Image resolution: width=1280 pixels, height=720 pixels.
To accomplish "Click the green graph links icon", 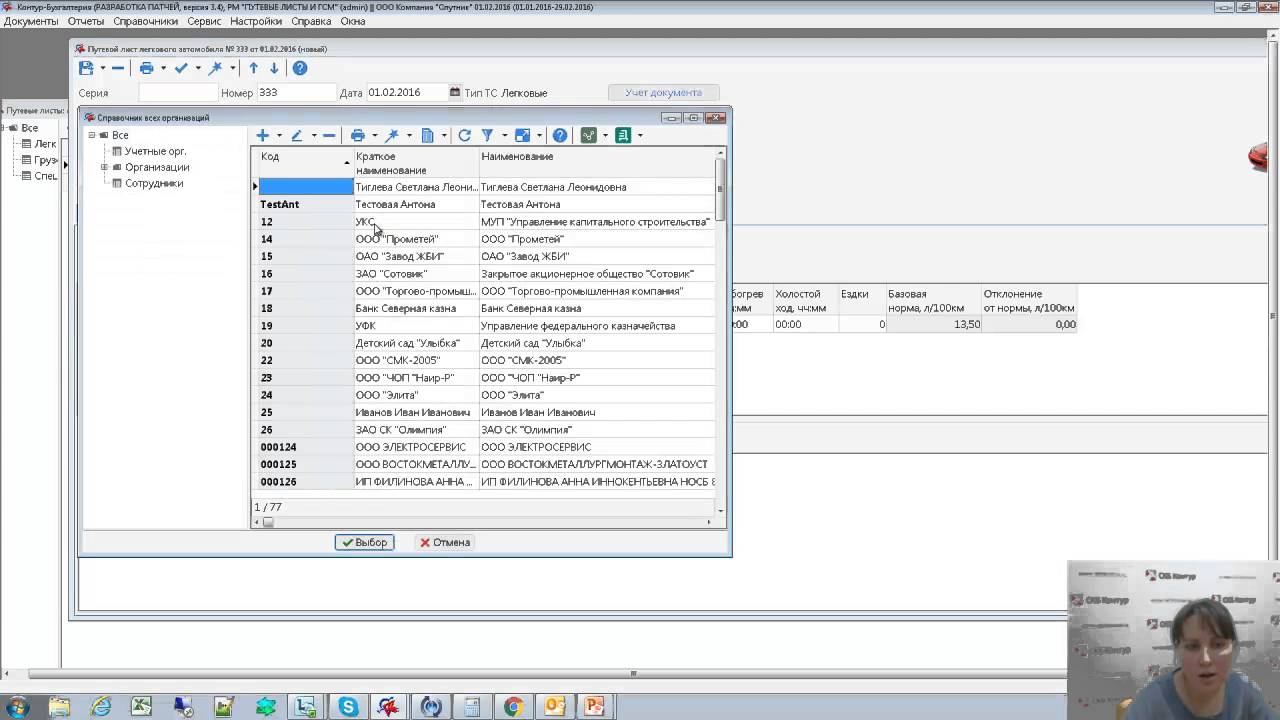I will pos(588,135).
